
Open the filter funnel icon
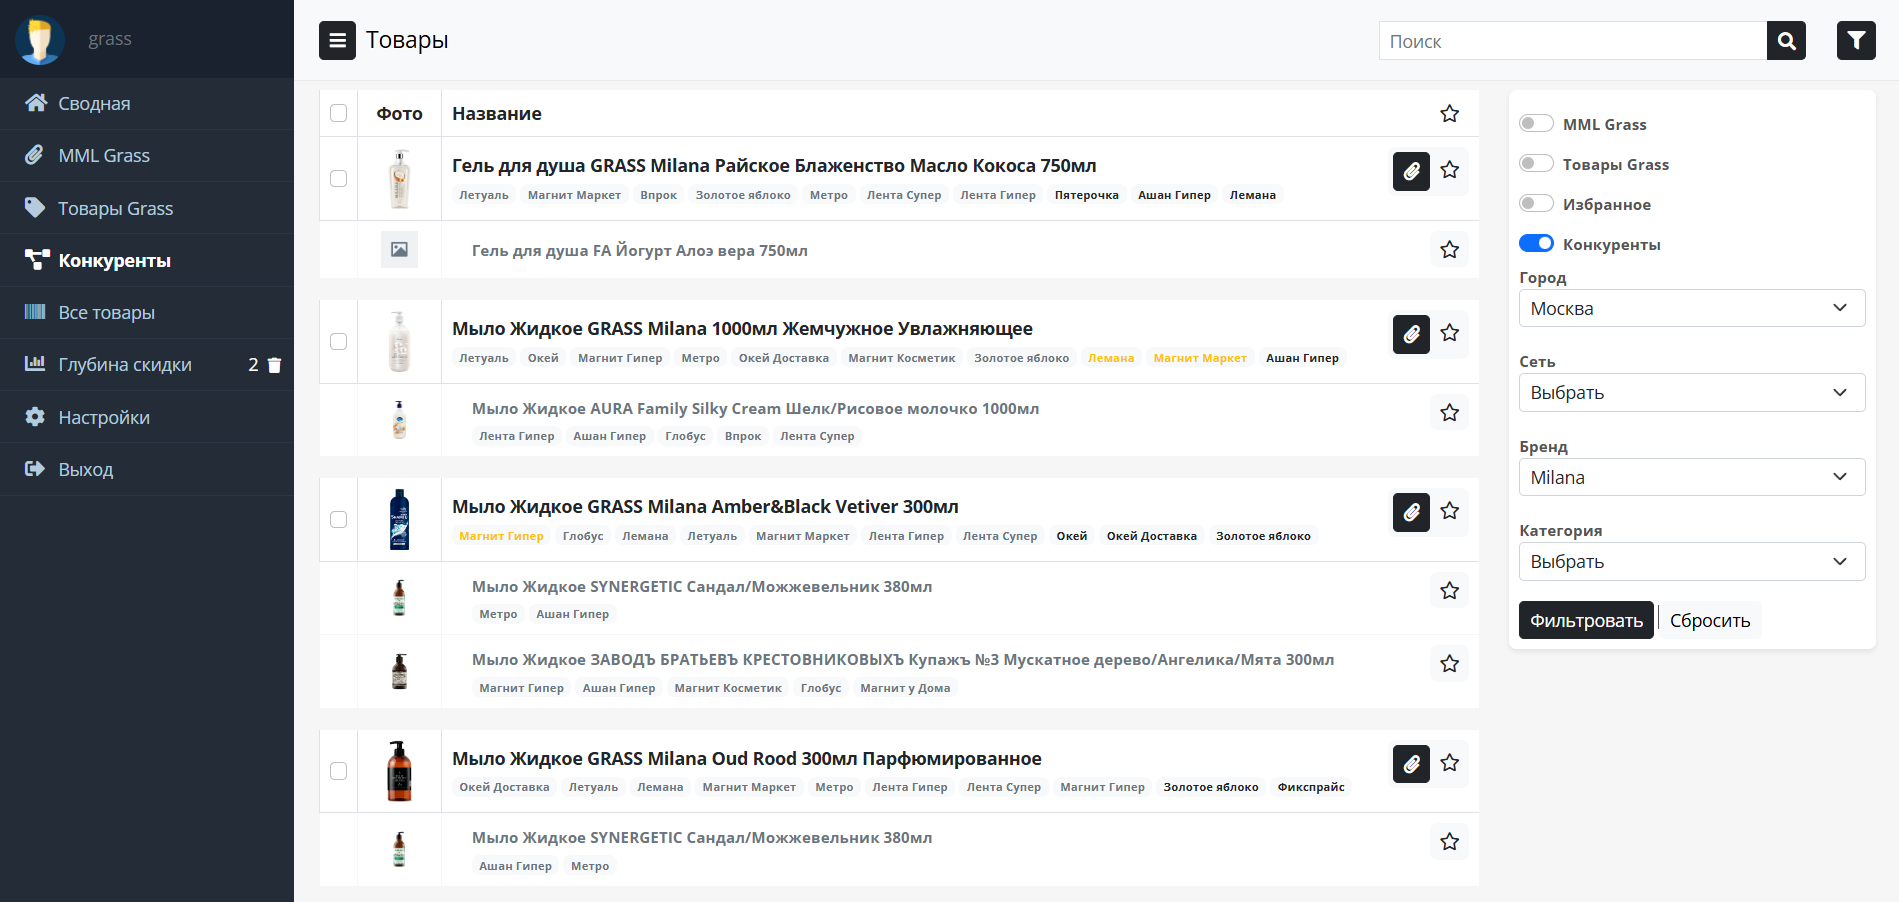click(1856, 41)
